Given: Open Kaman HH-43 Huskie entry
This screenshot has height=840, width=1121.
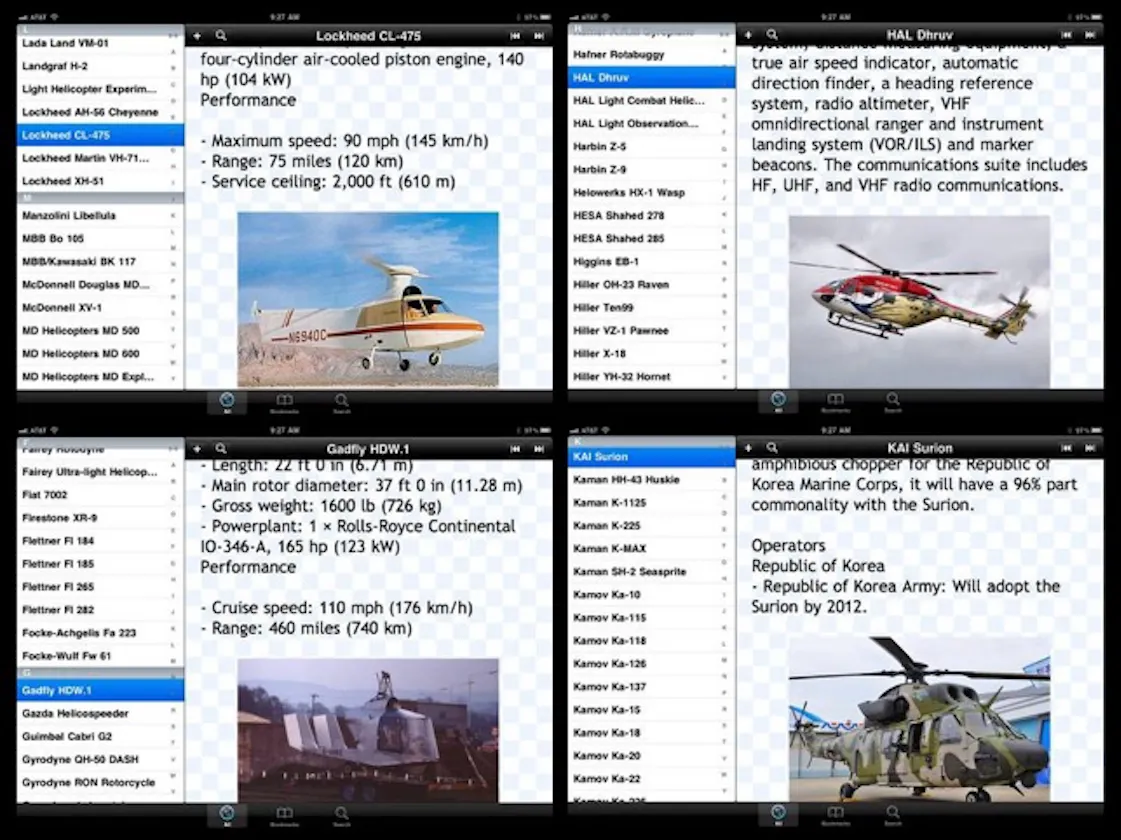Looking at the screenshot, I should coord(651,480).
